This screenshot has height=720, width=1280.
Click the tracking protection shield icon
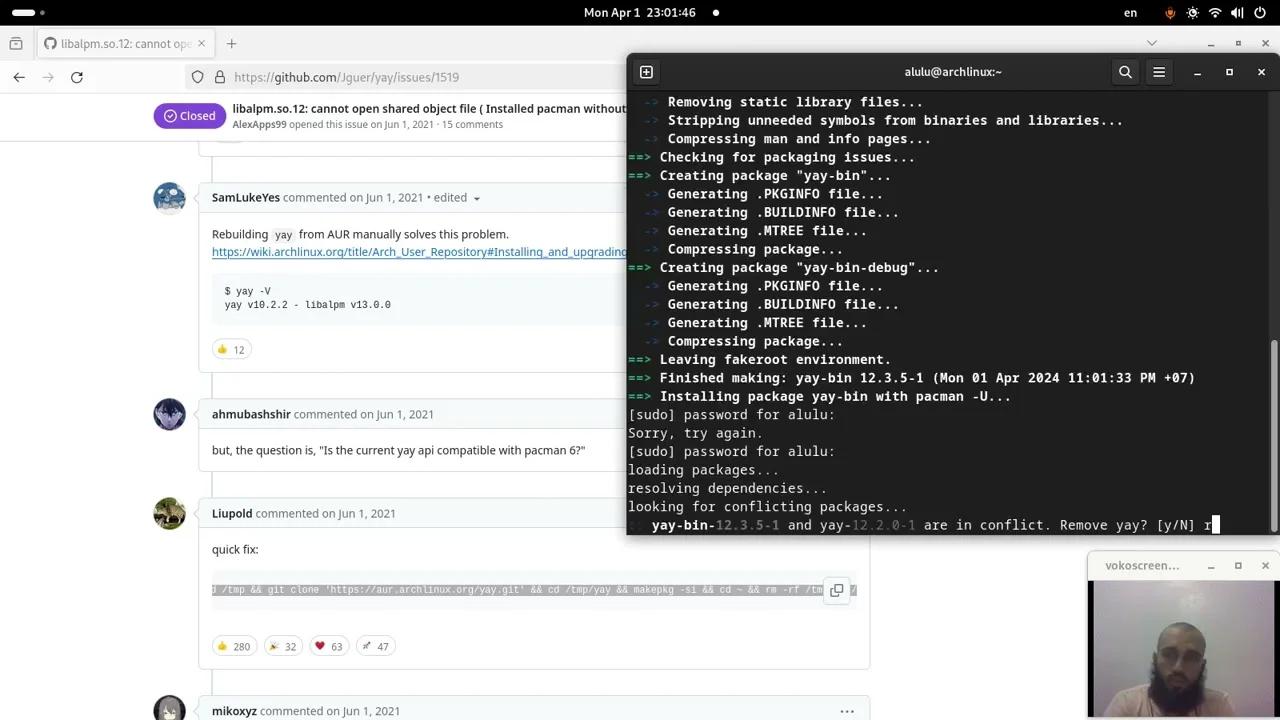pyautogui.click(x=197, y=77)
